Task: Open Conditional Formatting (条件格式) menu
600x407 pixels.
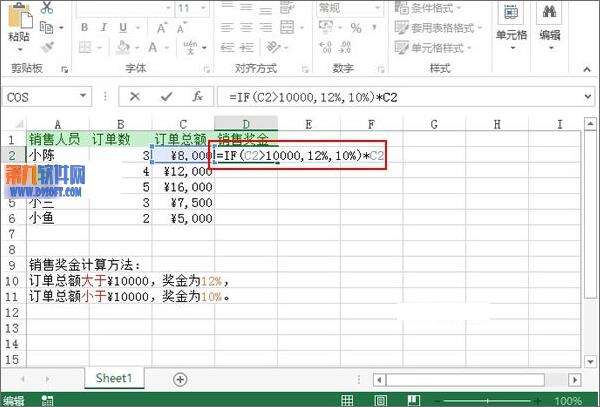Action: point(428,8)
